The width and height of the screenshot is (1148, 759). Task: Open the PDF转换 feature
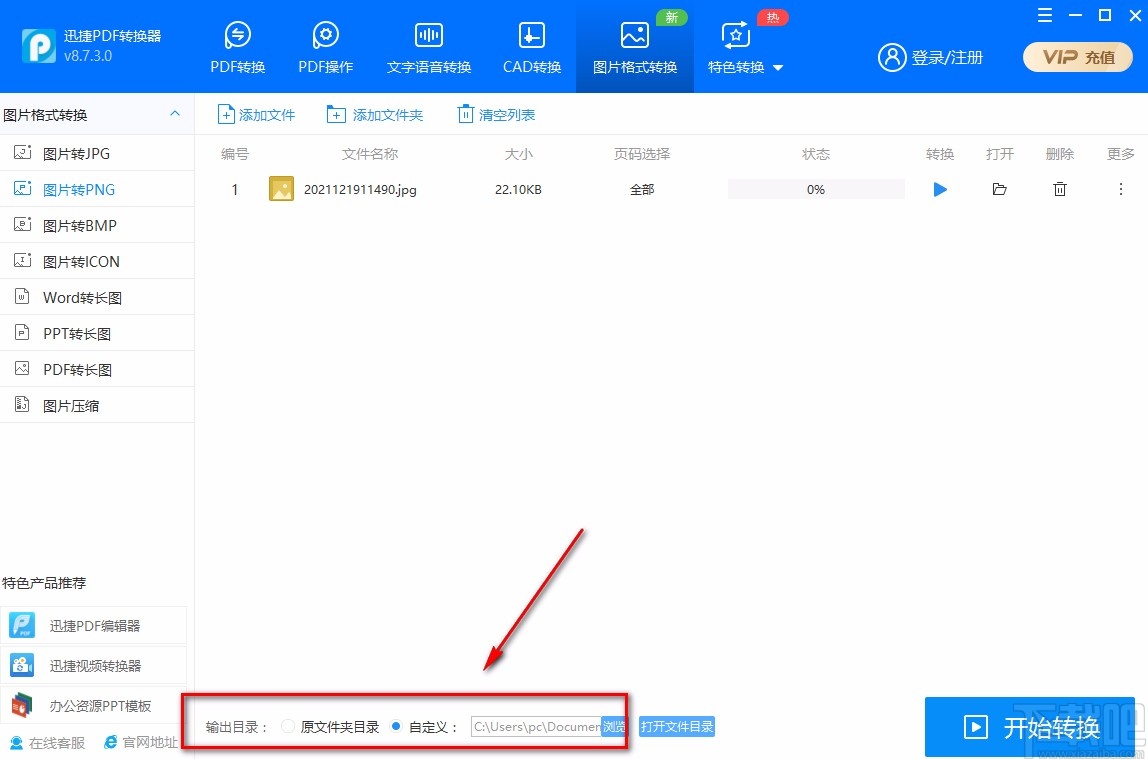pyautogui.click(x=237, y=45)
